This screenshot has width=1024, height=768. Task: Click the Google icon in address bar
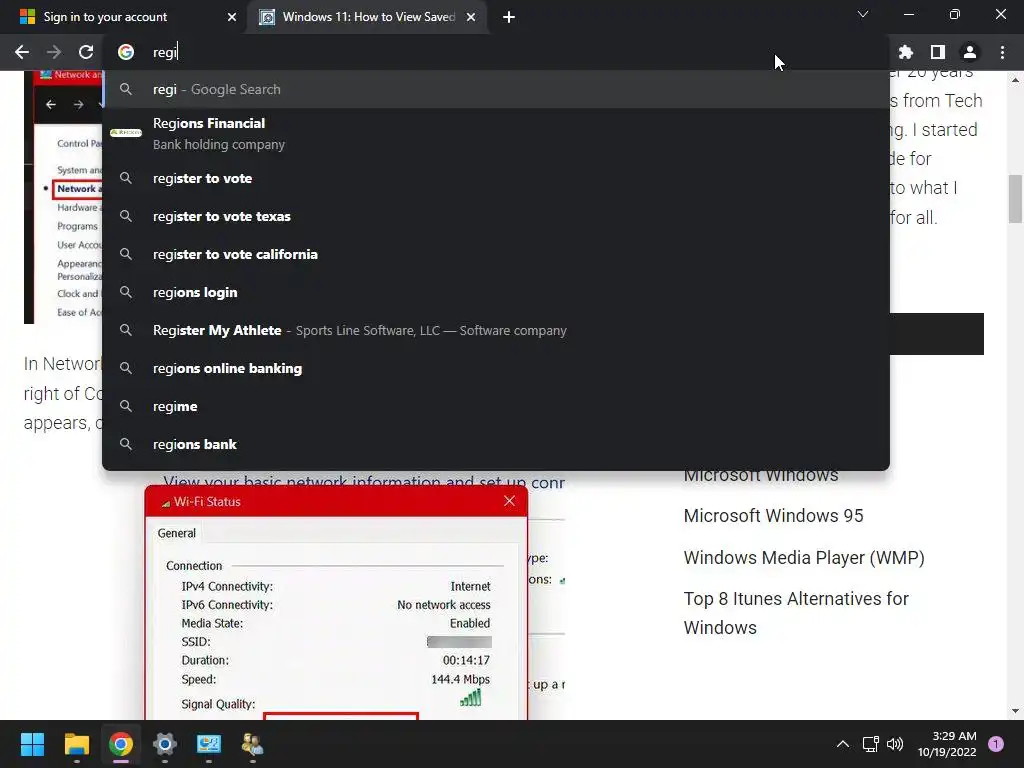tap(126, 52)
